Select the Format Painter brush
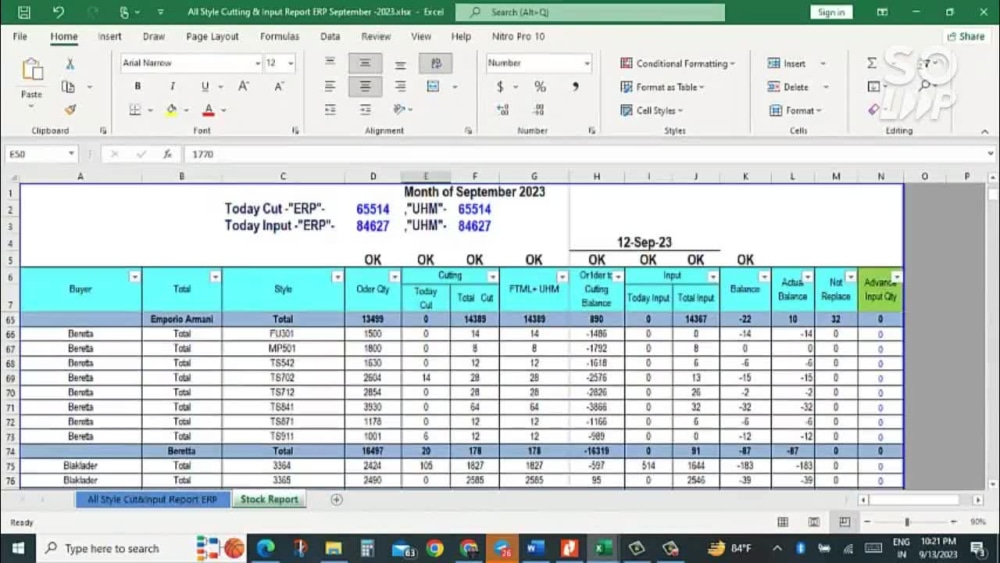Viewport: 1000px width, 563px height. 70,110
